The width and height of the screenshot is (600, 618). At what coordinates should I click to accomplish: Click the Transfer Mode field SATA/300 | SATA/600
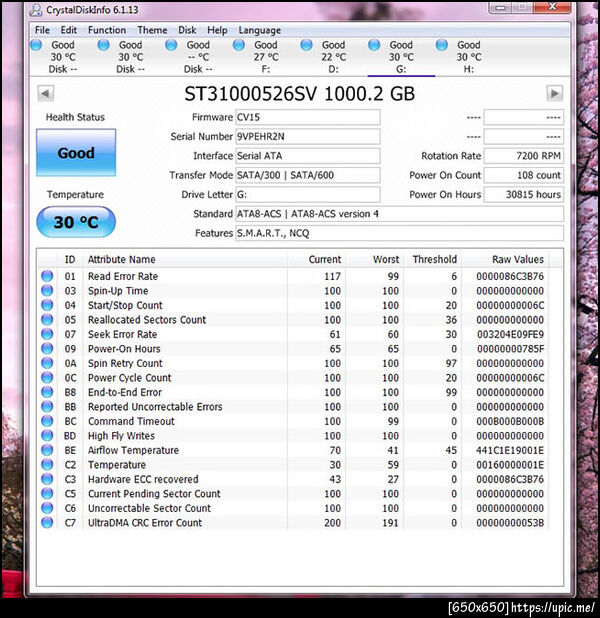[x=308, y=175]
